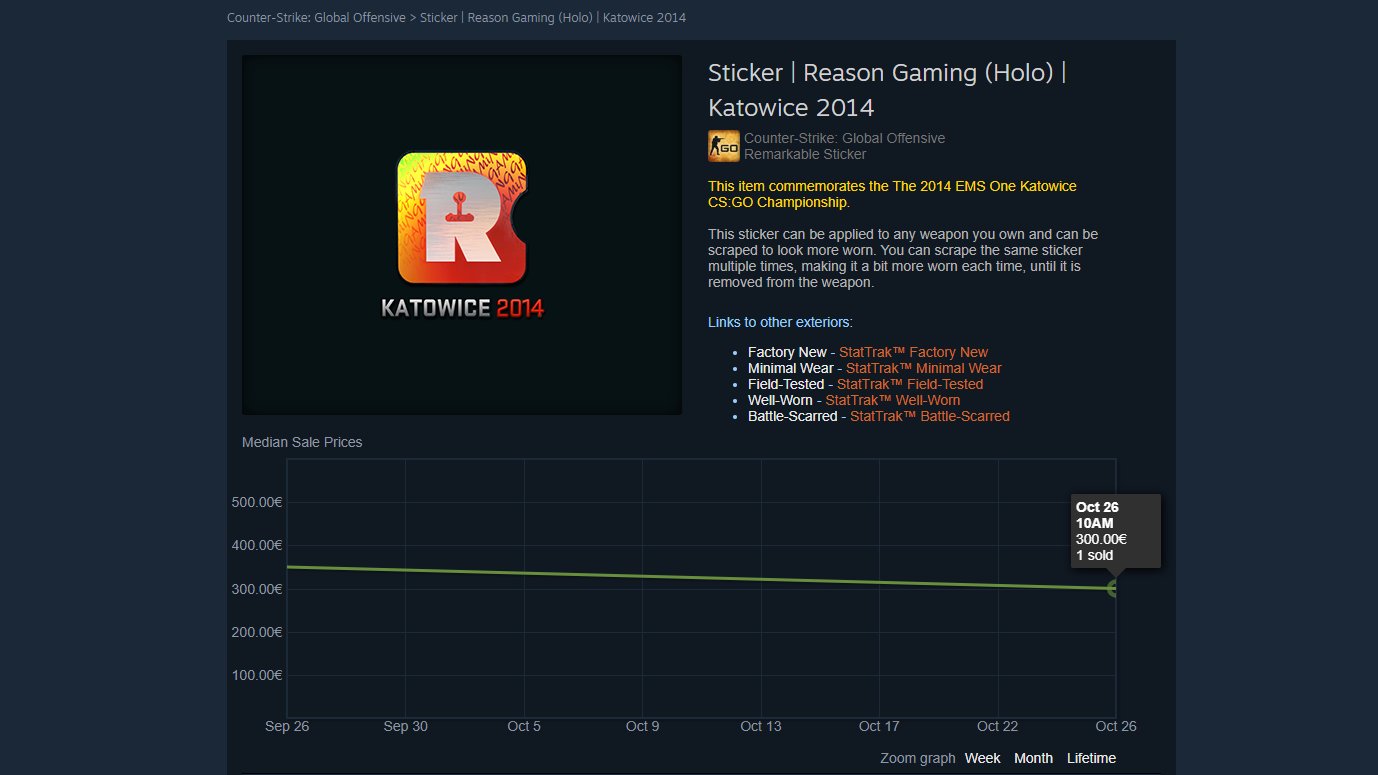
Task: Open StatTrak™ Field-Tested link
Action: coord(910,384)
